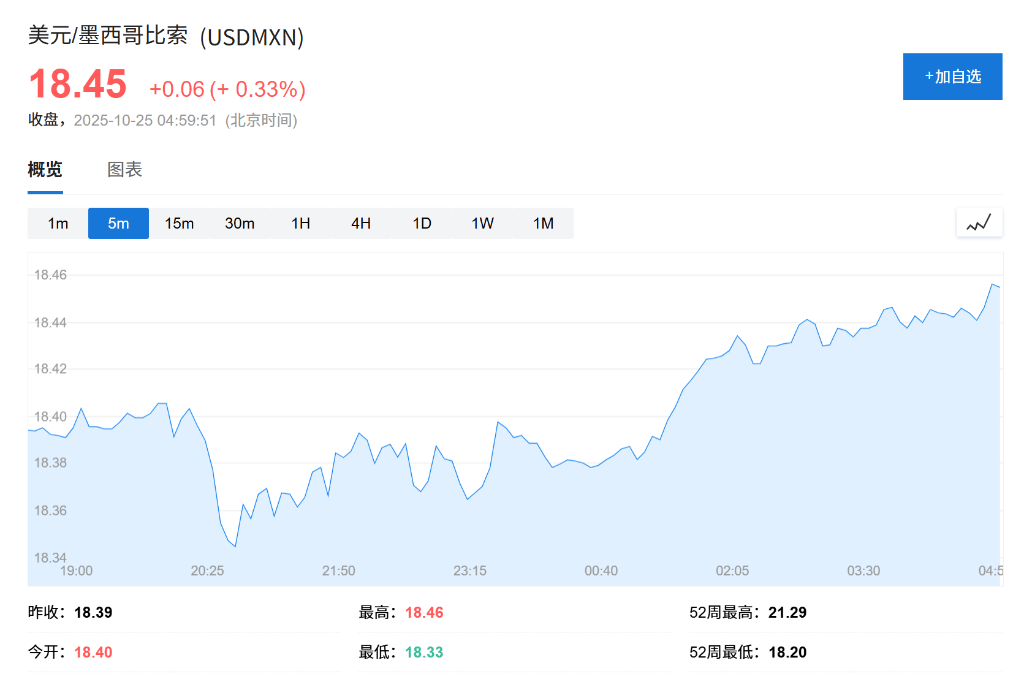Click the +加自选 watchlist button

952,76
